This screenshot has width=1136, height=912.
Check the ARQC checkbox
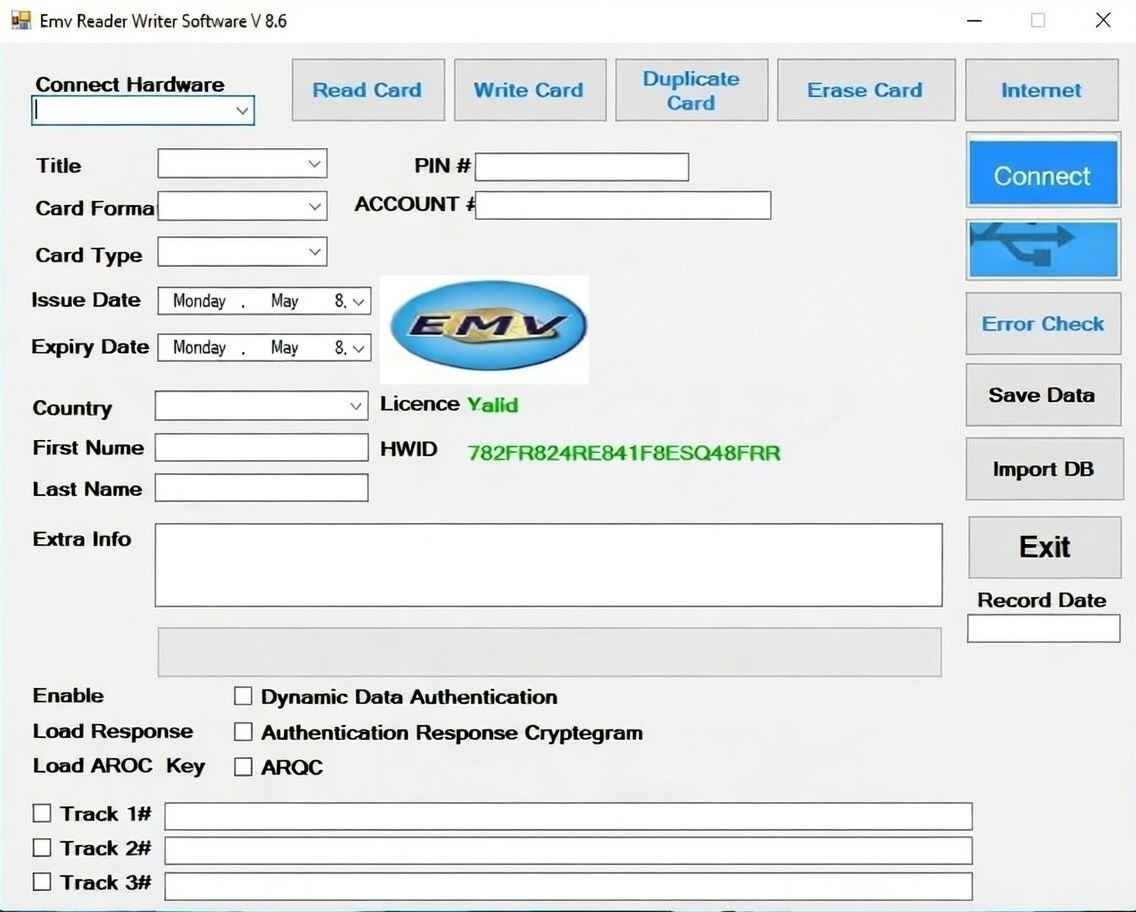click(x=243, y=767)
